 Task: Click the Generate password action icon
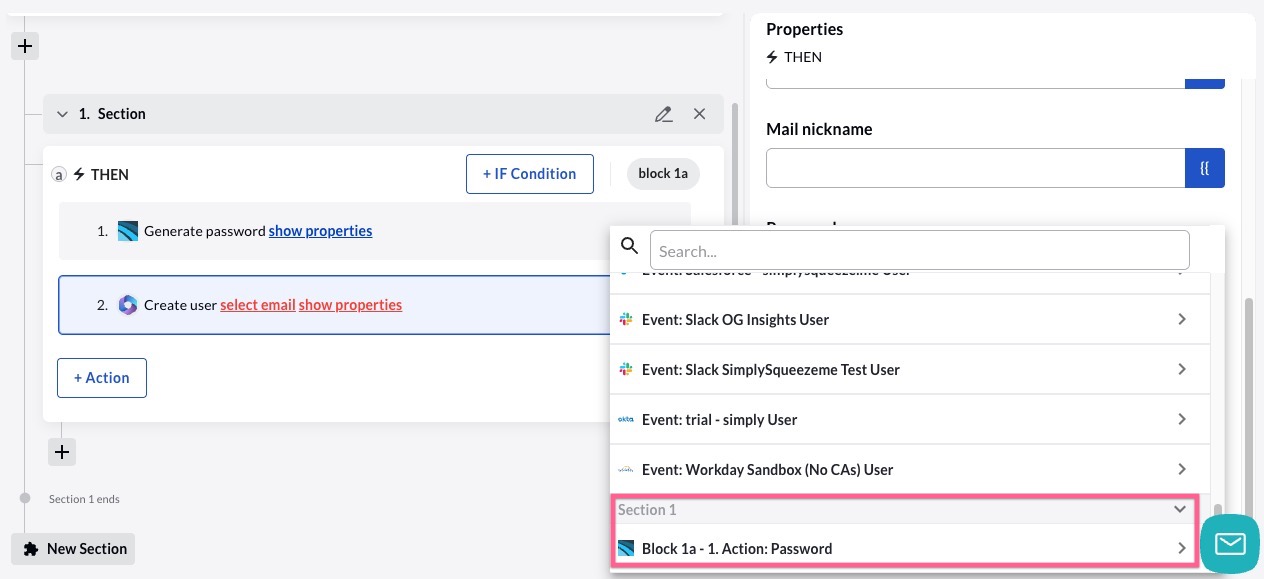click(x=127, y=231)
